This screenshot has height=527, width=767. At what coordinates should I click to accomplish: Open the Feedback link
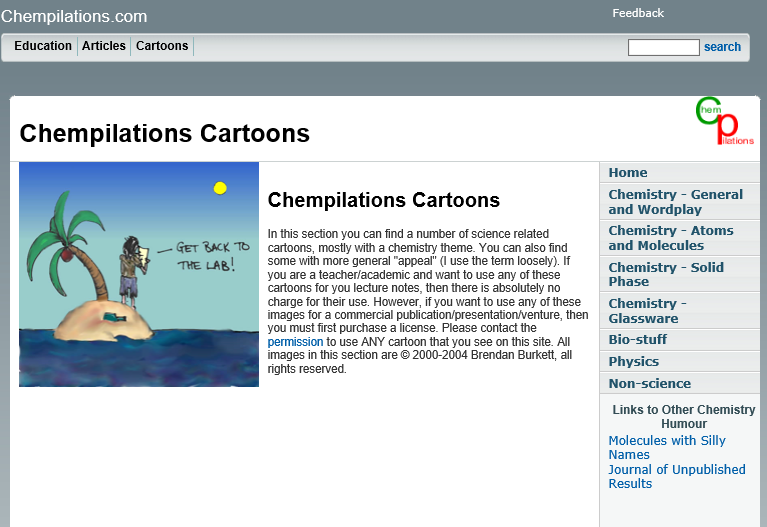pos(638,13)
